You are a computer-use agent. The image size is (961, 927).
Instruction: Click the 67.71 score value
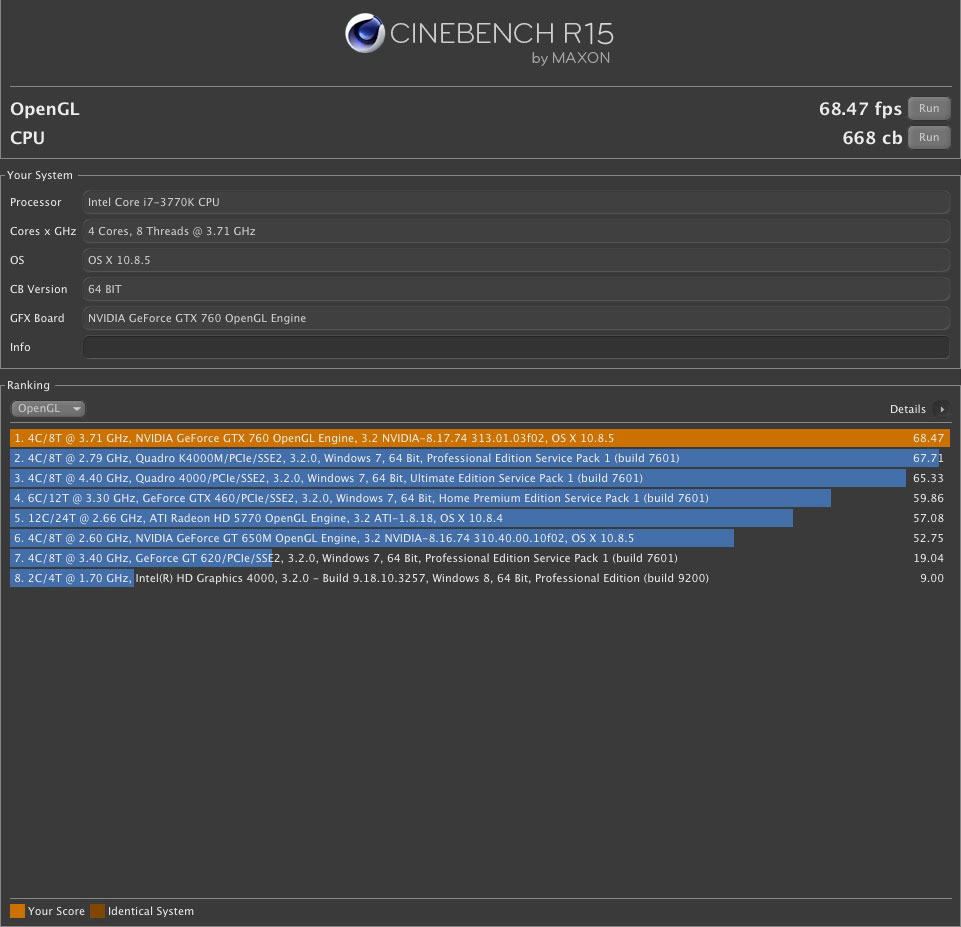pyautogui.click(x=928, y=458)
